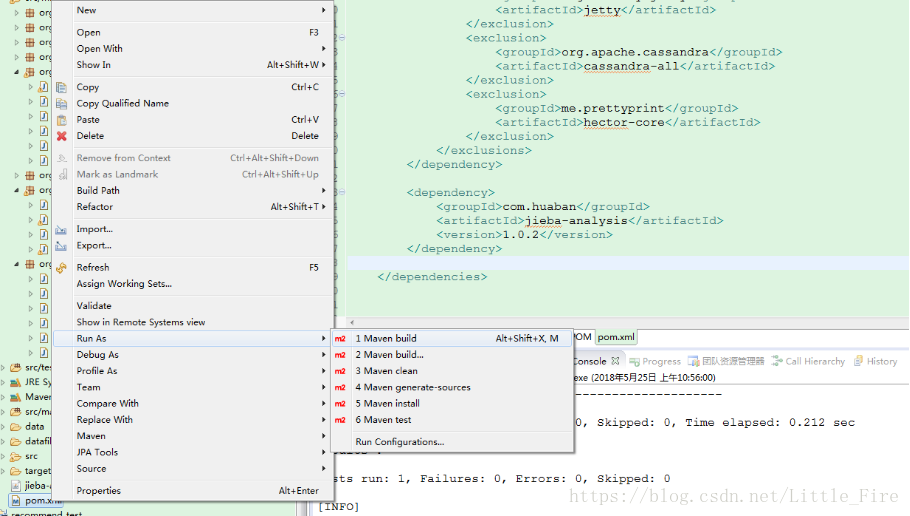This screenshot has width=910, height=516.
Task: Open the New submenu
Action: point(193,10)
